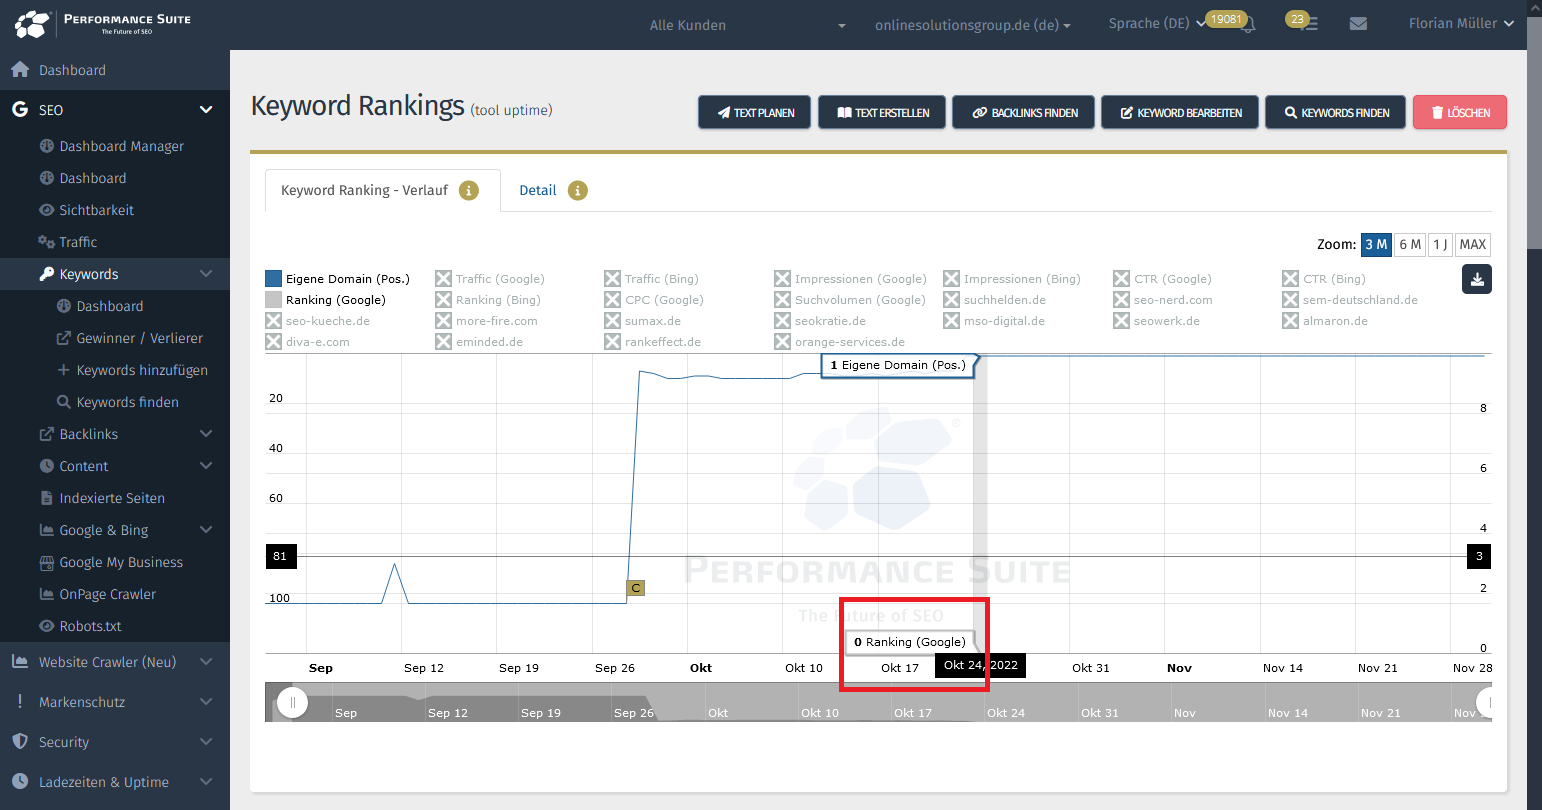Click the BACKLINKS FINDEN button
Image resolution: width=1542 pixels, height=810 pixels.
click(x=1024, y=113)
